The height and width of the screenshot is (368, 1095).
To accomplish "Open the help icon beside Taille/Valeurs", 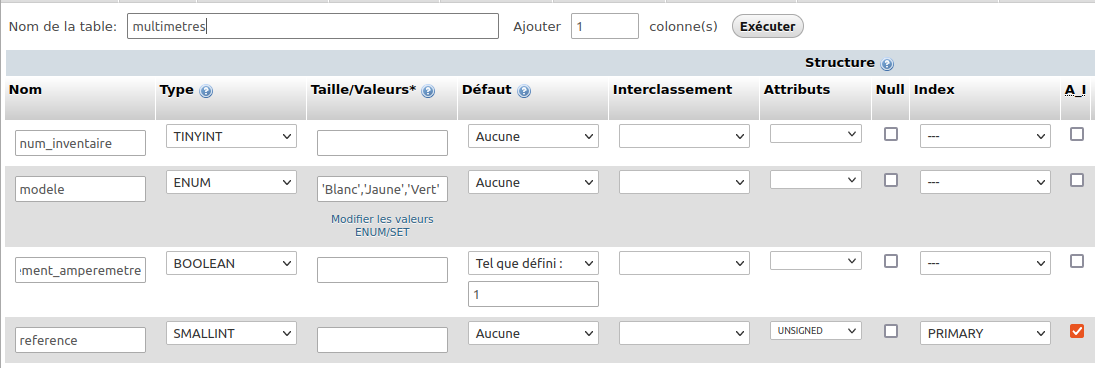I will click(428, 91).
